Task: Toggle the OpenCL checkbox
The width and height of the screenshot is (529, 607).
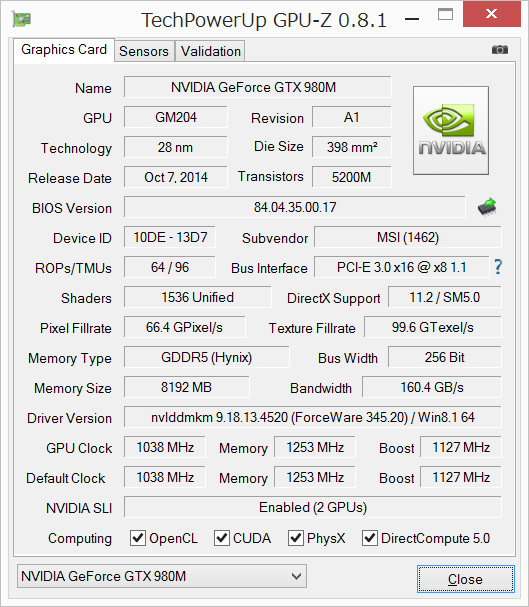Action: [x=138, y=538]
